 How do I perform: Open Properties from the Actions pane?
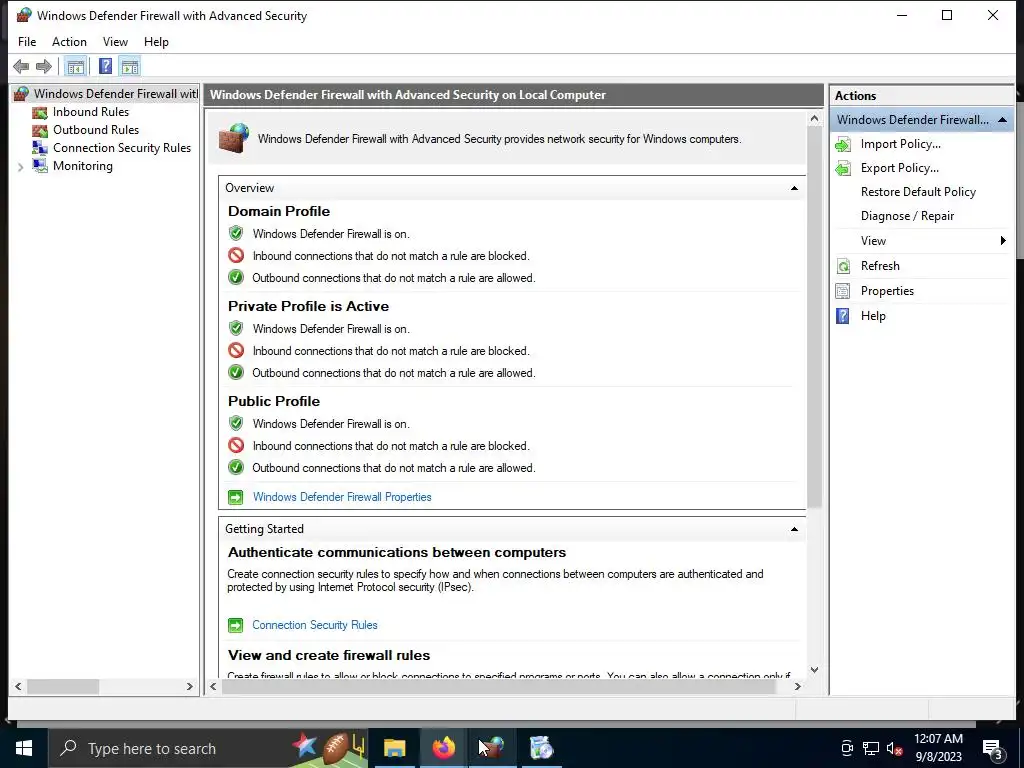pos(887,291)
